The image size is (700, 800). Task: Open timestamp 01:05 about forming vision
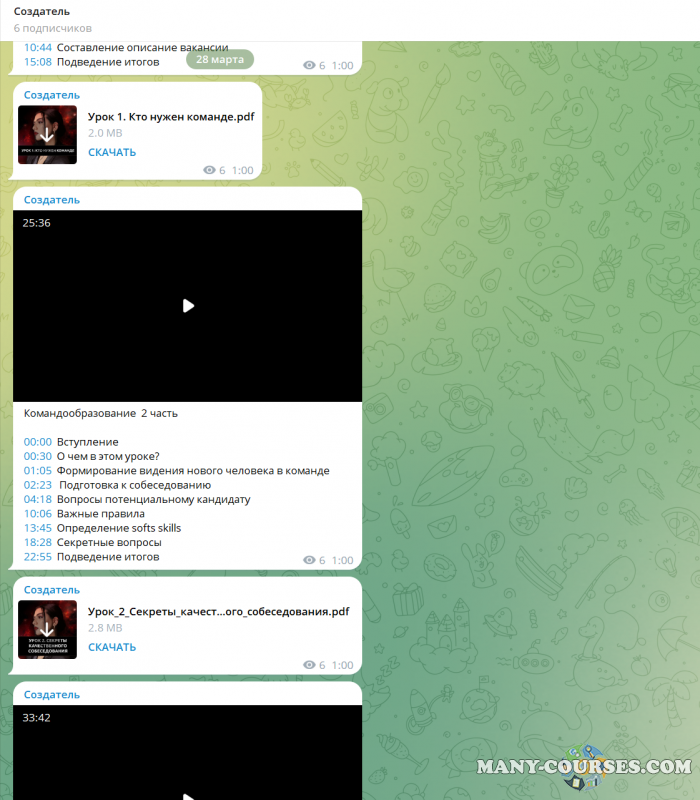pos(37,471)
